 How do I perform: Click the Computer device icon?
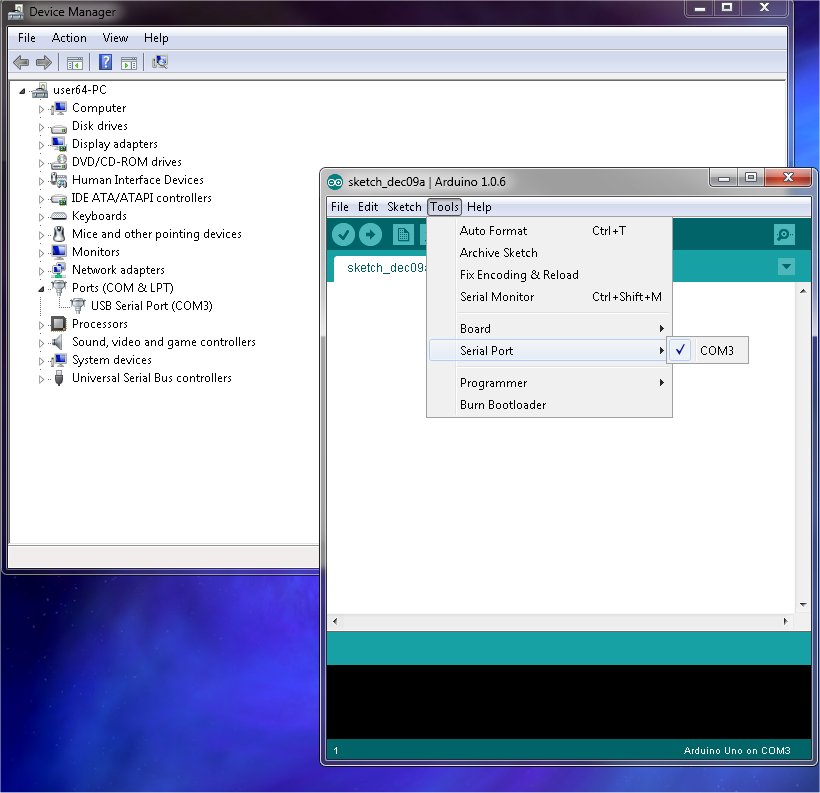[x=60, y=108]
